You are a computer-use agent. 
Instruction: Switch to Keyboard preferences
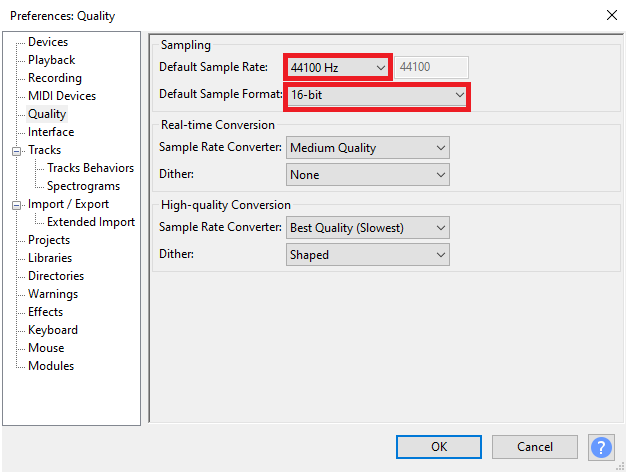52,330
